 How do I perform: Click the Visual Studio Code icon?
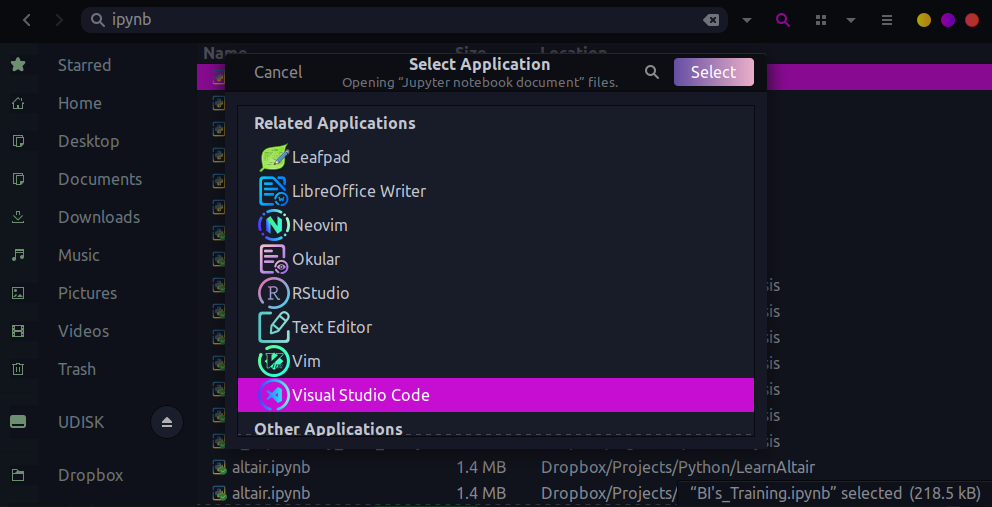[274, 395]
